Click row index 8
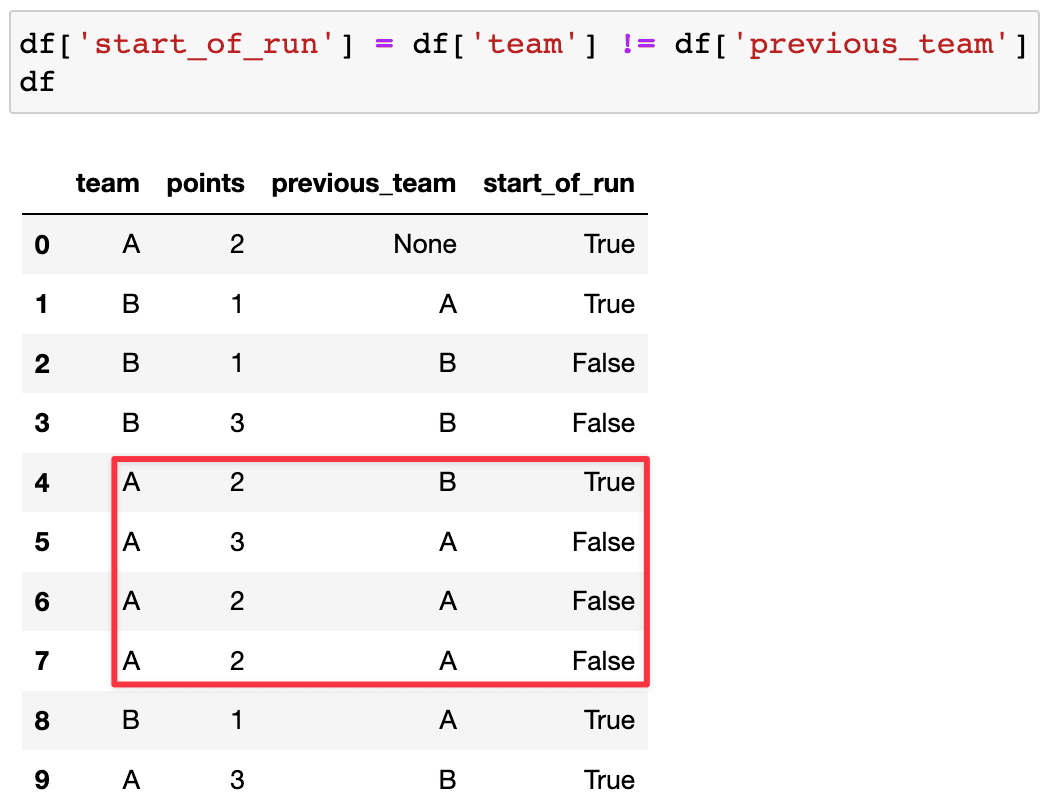 tap(42, 720)
